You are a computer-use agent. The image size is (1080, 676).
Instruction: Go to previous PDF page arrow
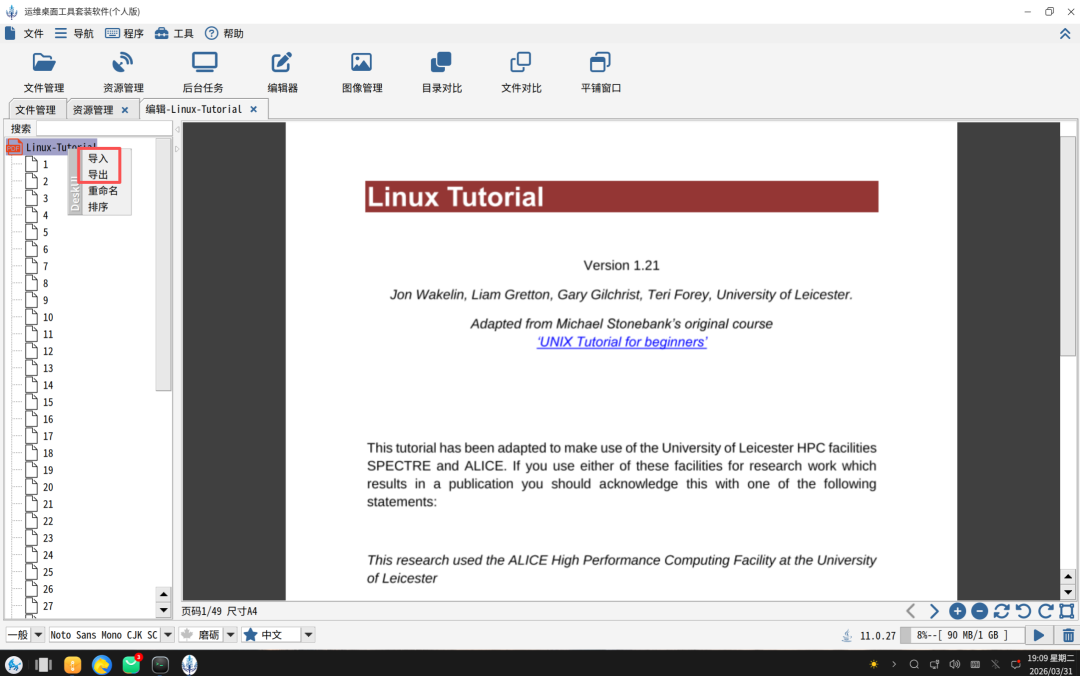click(x=911, y=611)
